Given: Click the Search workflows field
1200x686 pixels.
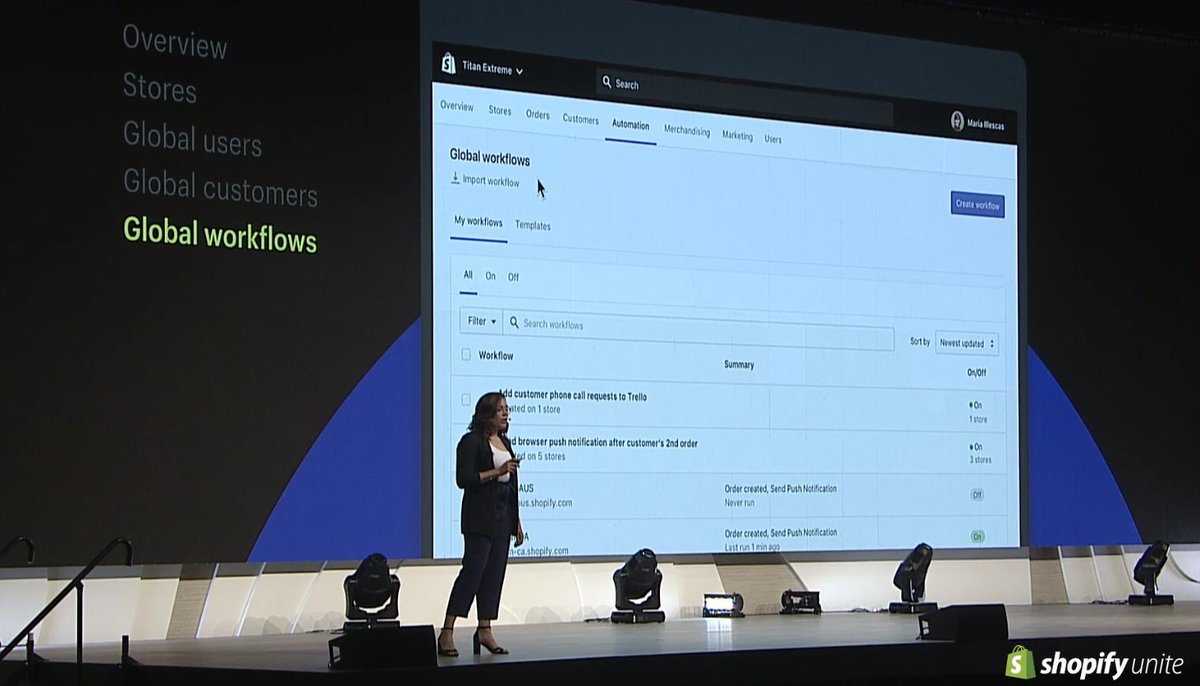Looking at the screenshot, I should pyautogui.click(x=699, y=330).
